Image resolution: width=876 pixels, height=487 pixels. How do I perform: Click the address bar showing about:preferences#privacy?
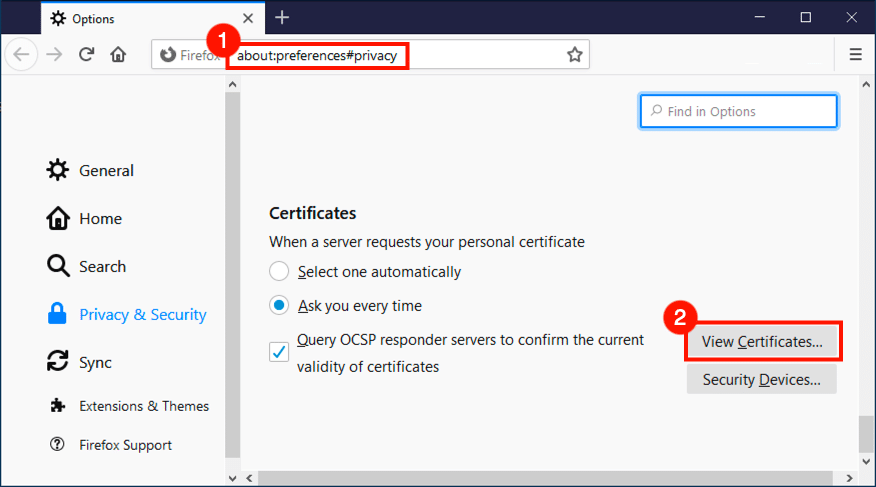click(317, 56)
